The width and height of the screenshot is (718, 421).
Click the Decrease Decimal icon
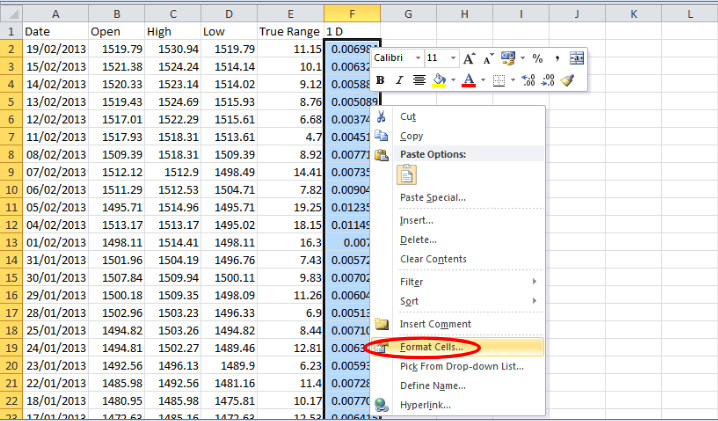point(547,80)
